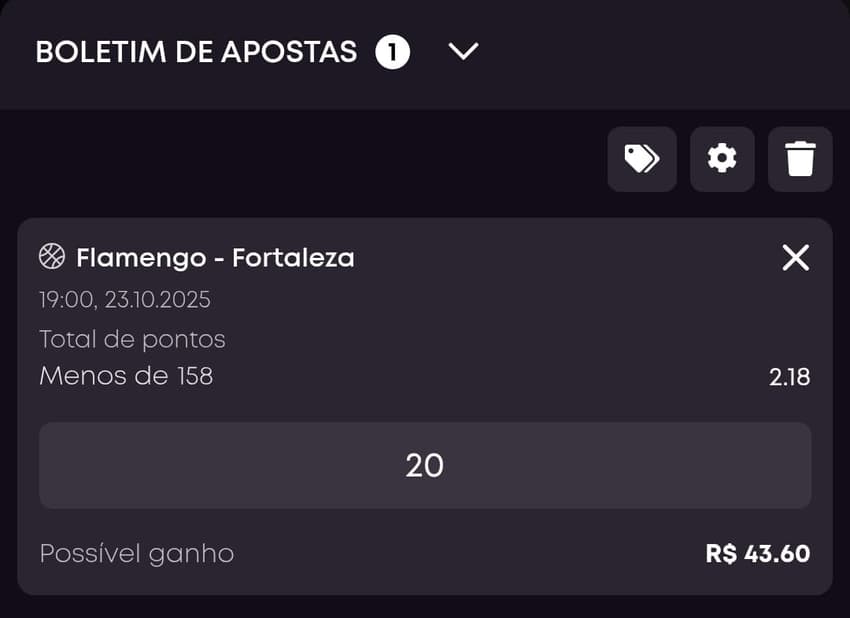The width and height of the screenshot is (850, 618).
Task: Select the gear icon between tags and trash
Action: [x=721, y=159]
